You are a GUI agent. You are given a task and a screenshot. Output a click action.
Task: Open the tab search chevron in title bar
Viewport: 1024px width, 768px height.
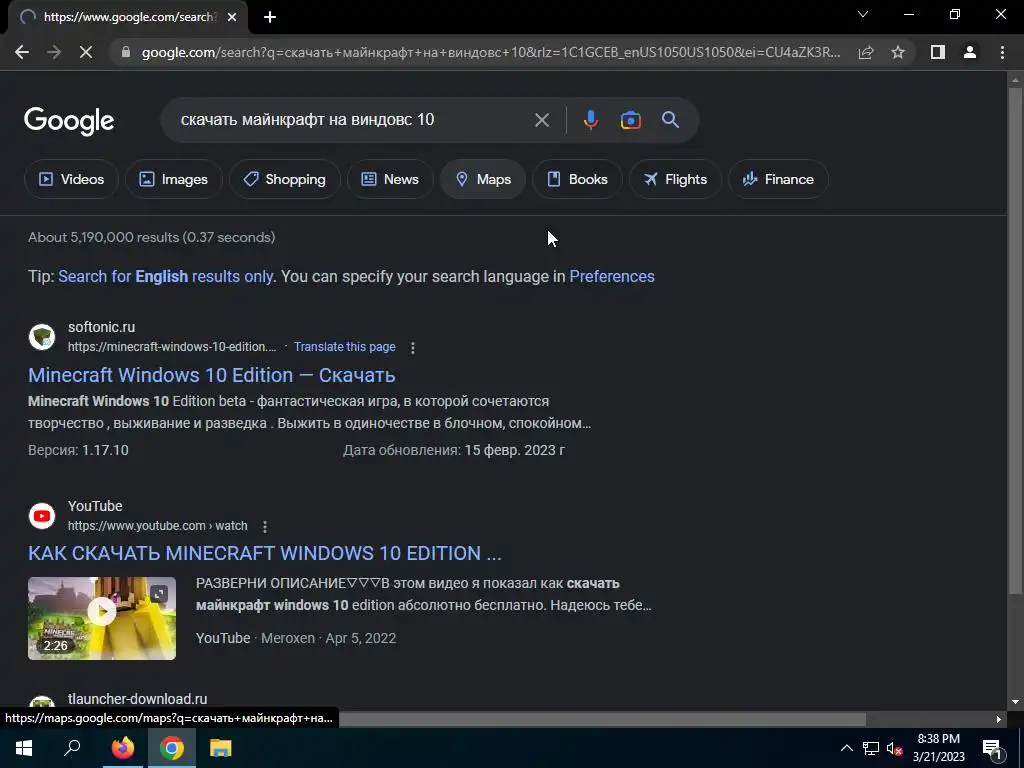[863, 14]
